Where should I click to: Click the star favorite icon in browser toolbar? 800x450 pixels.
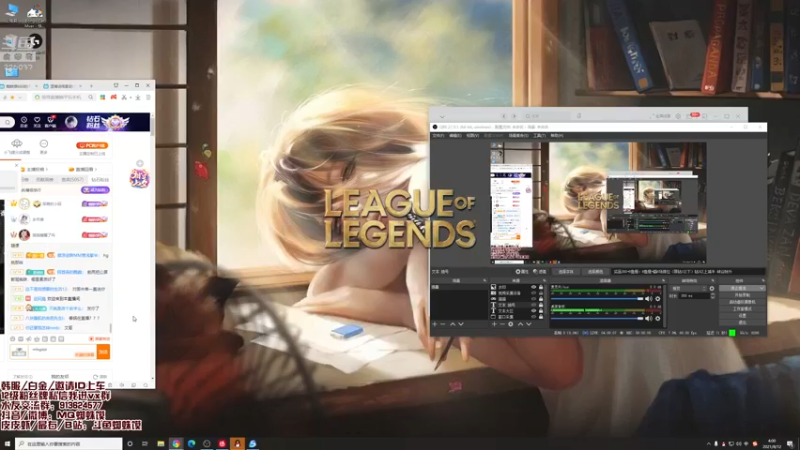12,97
